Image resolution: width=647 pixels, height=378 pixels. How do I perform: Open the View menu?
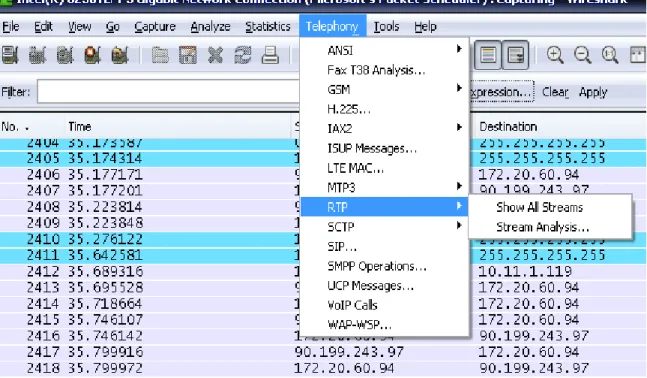pos(80,27)
